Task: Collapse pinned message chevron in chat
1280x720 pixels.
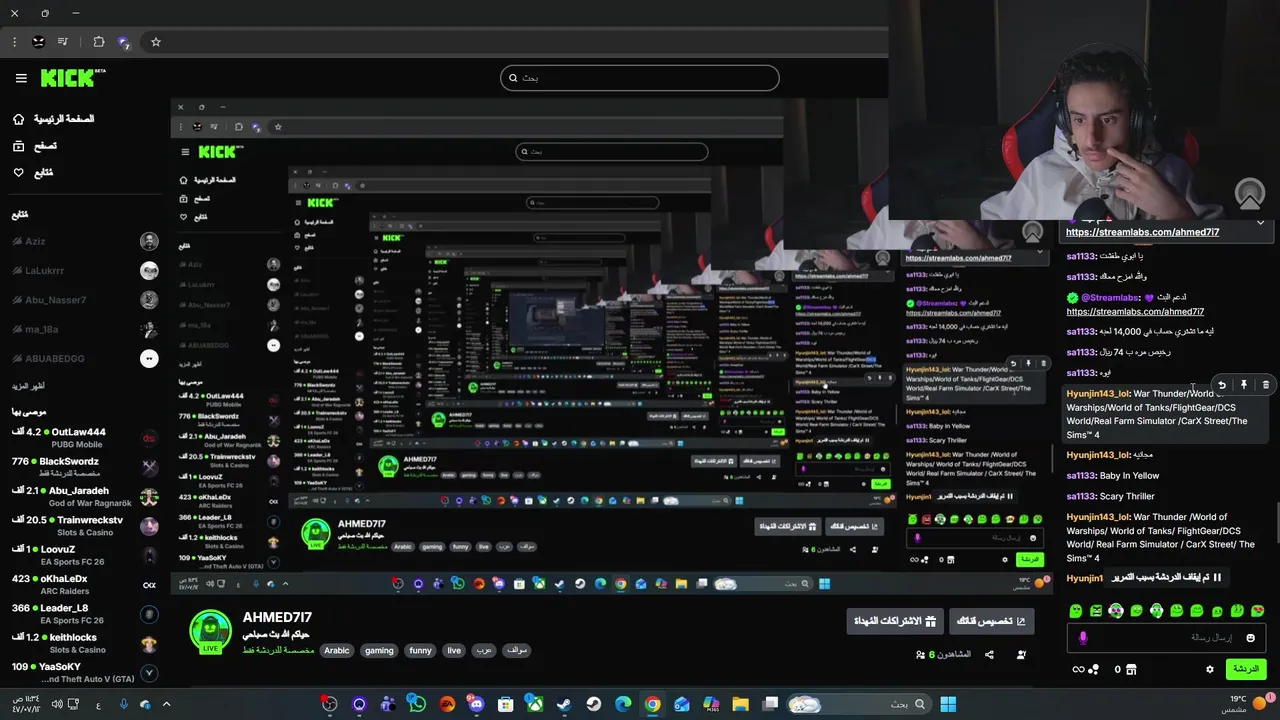Action: [x=1260, y=222]
